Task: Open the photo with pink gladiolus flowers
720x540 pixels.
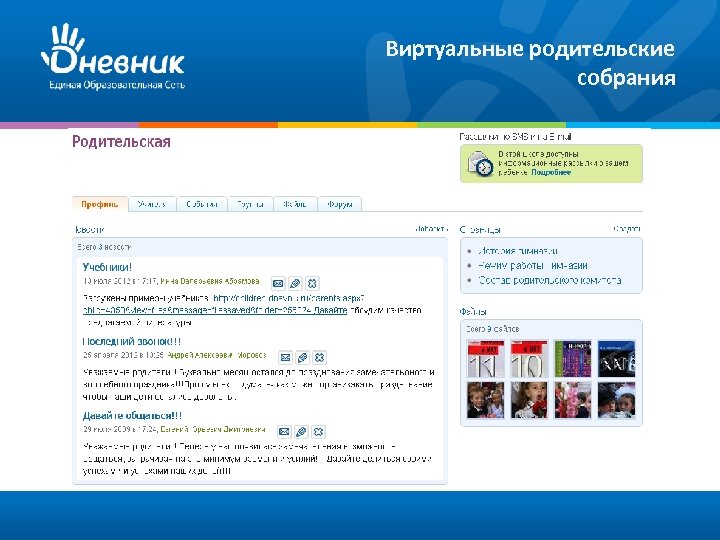Action: click(573, 400)
